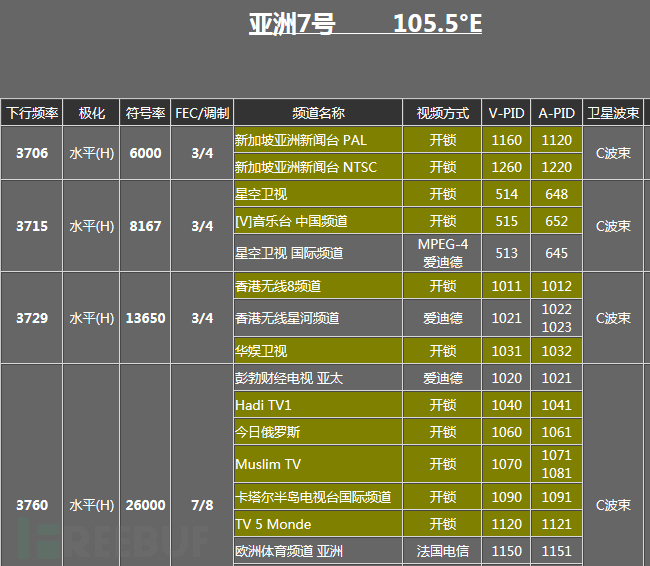
Task: Select the Hadi TV1 channel cell
Action: point(318,405)
